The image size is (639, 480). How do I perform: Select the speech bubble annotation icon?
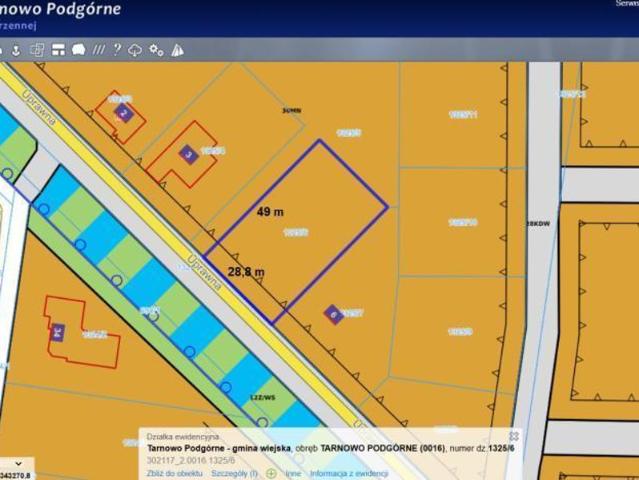(x=79, y=49)
